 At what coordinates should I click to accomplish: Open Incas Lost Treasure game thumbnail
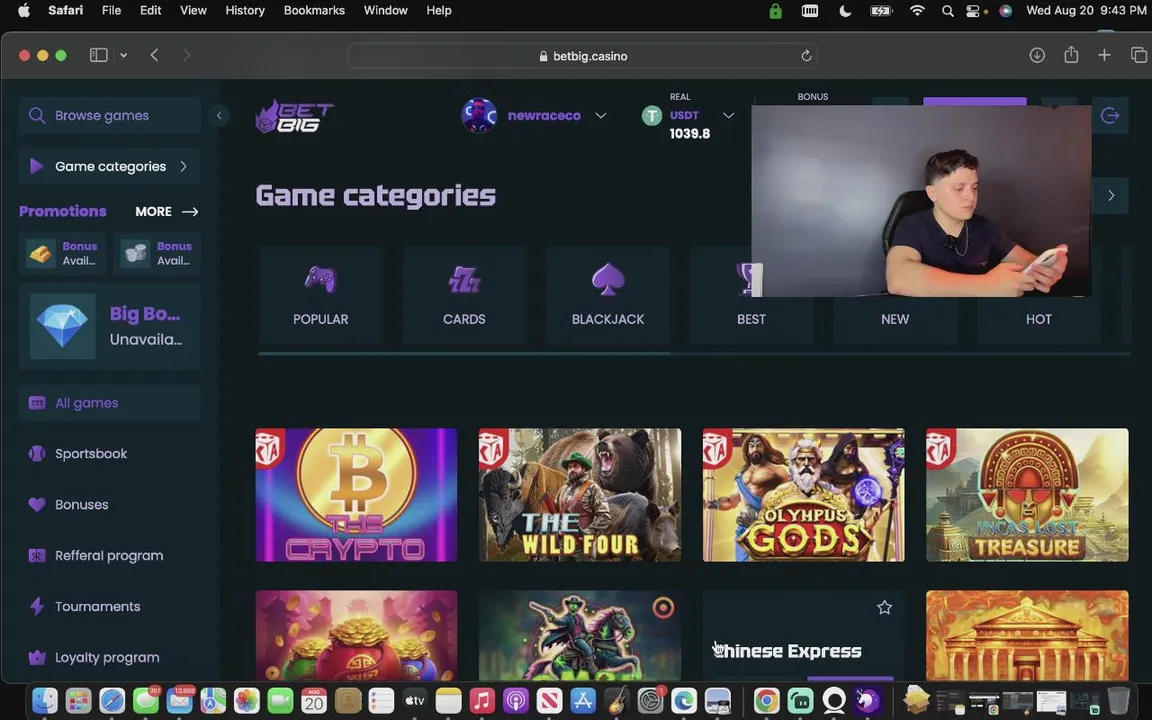click(1027, 495)
